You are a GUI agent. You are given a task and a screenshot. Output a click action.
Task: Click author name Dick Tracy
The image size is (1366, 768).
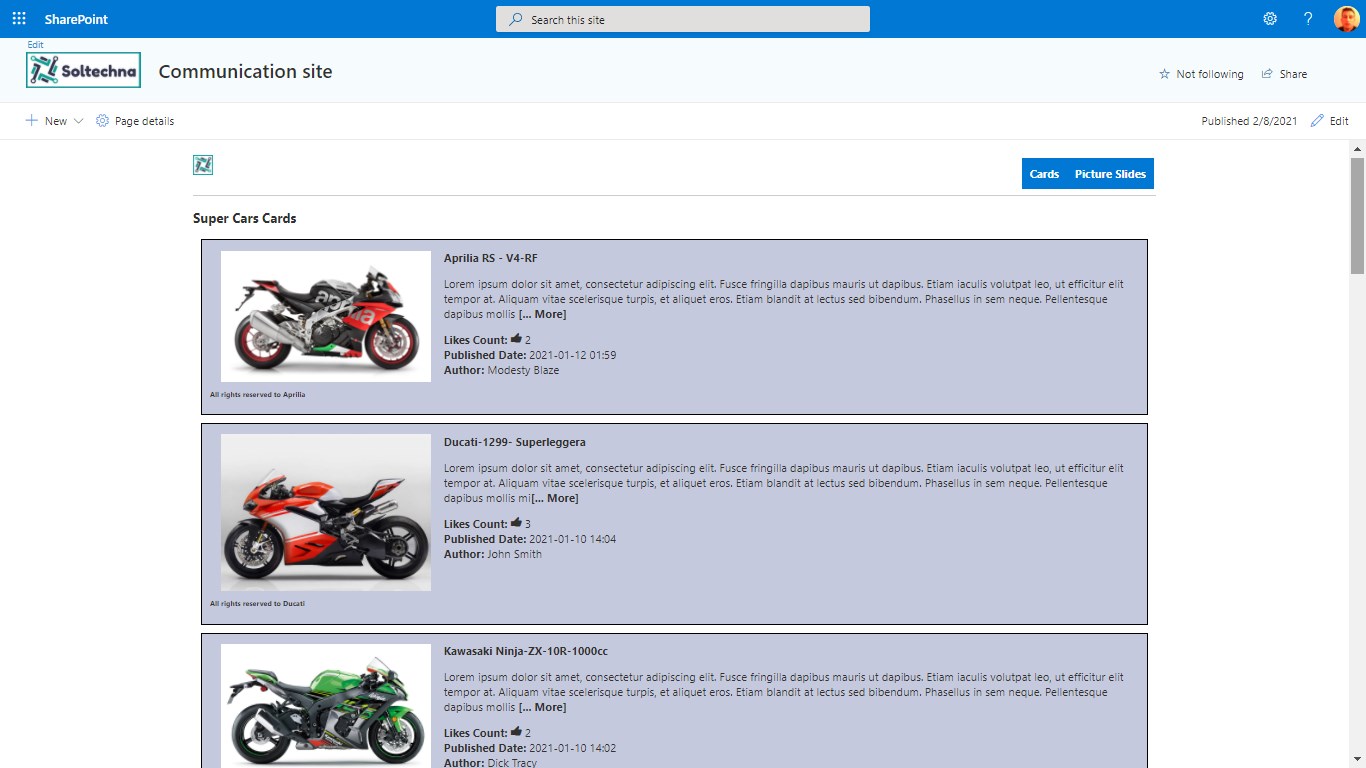[x=511, y=762]
